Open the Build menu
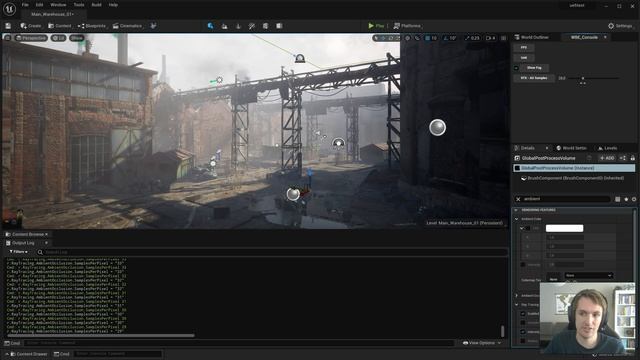Viewport: 640px width, 360px height. click(x=96, y=5)
